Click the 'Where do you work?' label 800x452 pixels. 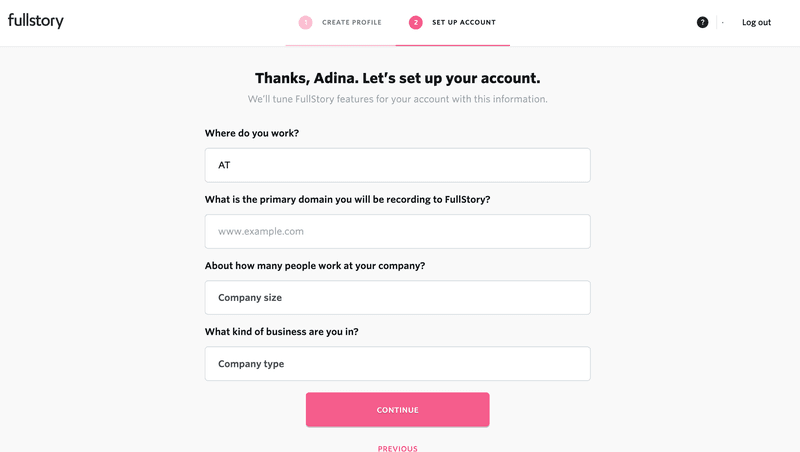251,133
